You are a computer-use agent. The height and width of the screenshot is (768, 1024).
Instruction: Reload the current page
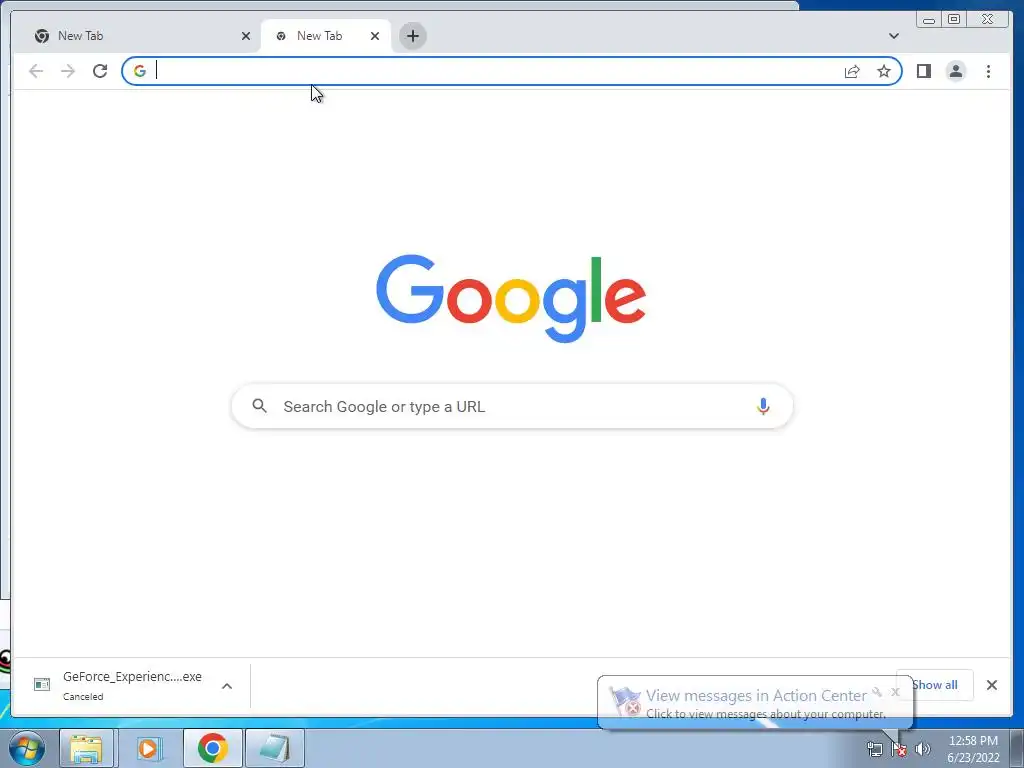click(x=100, y=71)
